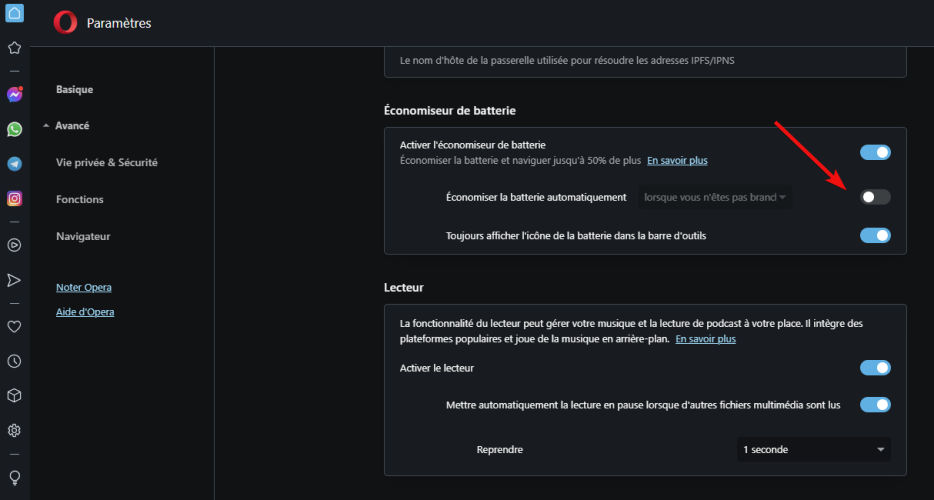Click En savoir plus under battery saver

(x=677, y=160)
